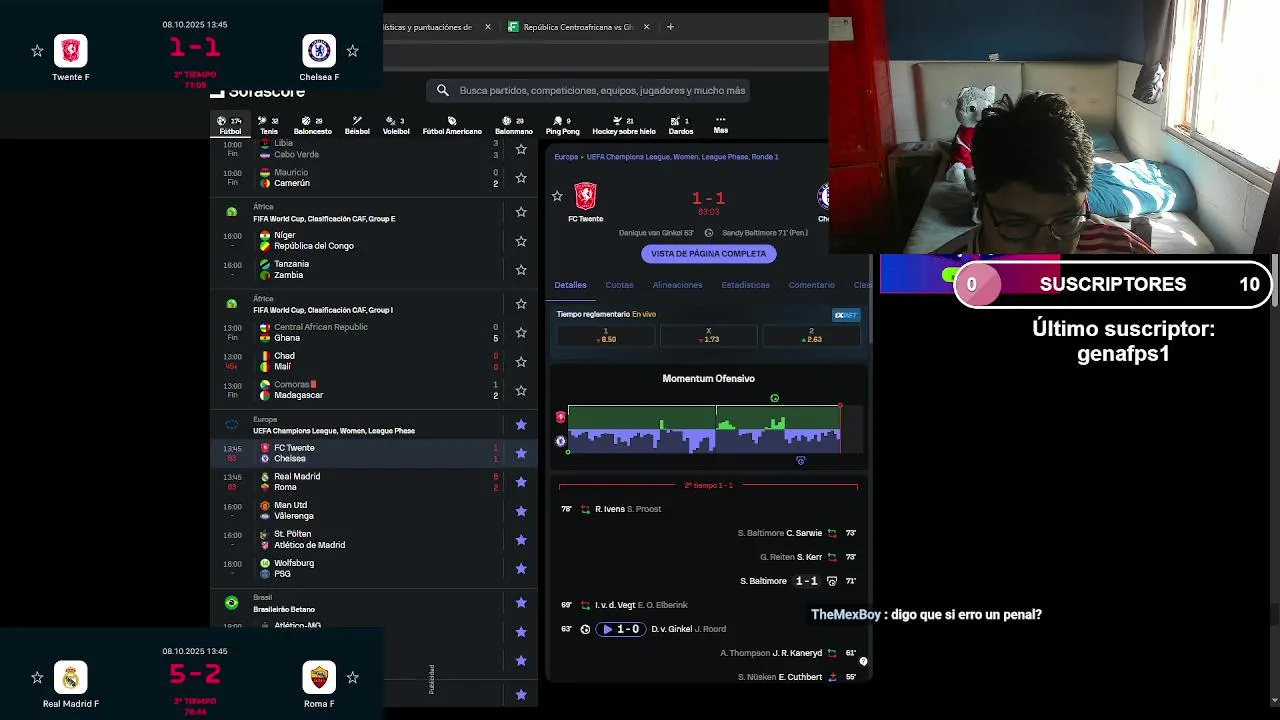Screen dimensions: 1280x720
Task: Select the Hockey sobre hielo sport tab
Action: coord(624,125)
